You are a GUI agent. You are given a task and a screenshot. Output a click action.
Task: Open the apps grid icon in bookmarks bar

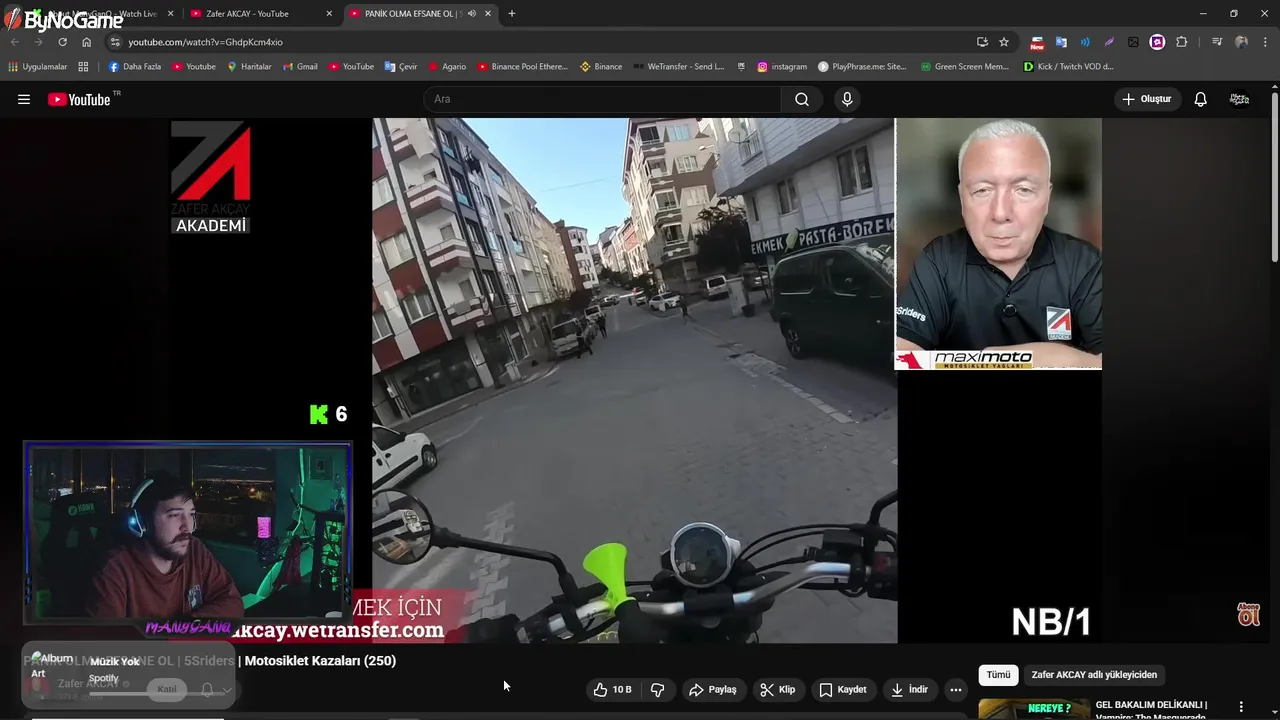tap(83, 67)
